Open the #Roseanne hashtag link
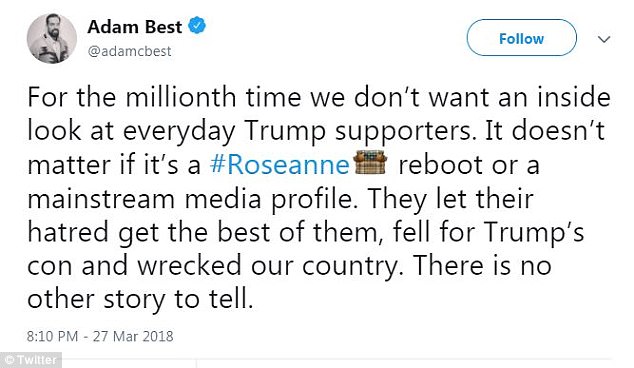 (x=280, y=165)
